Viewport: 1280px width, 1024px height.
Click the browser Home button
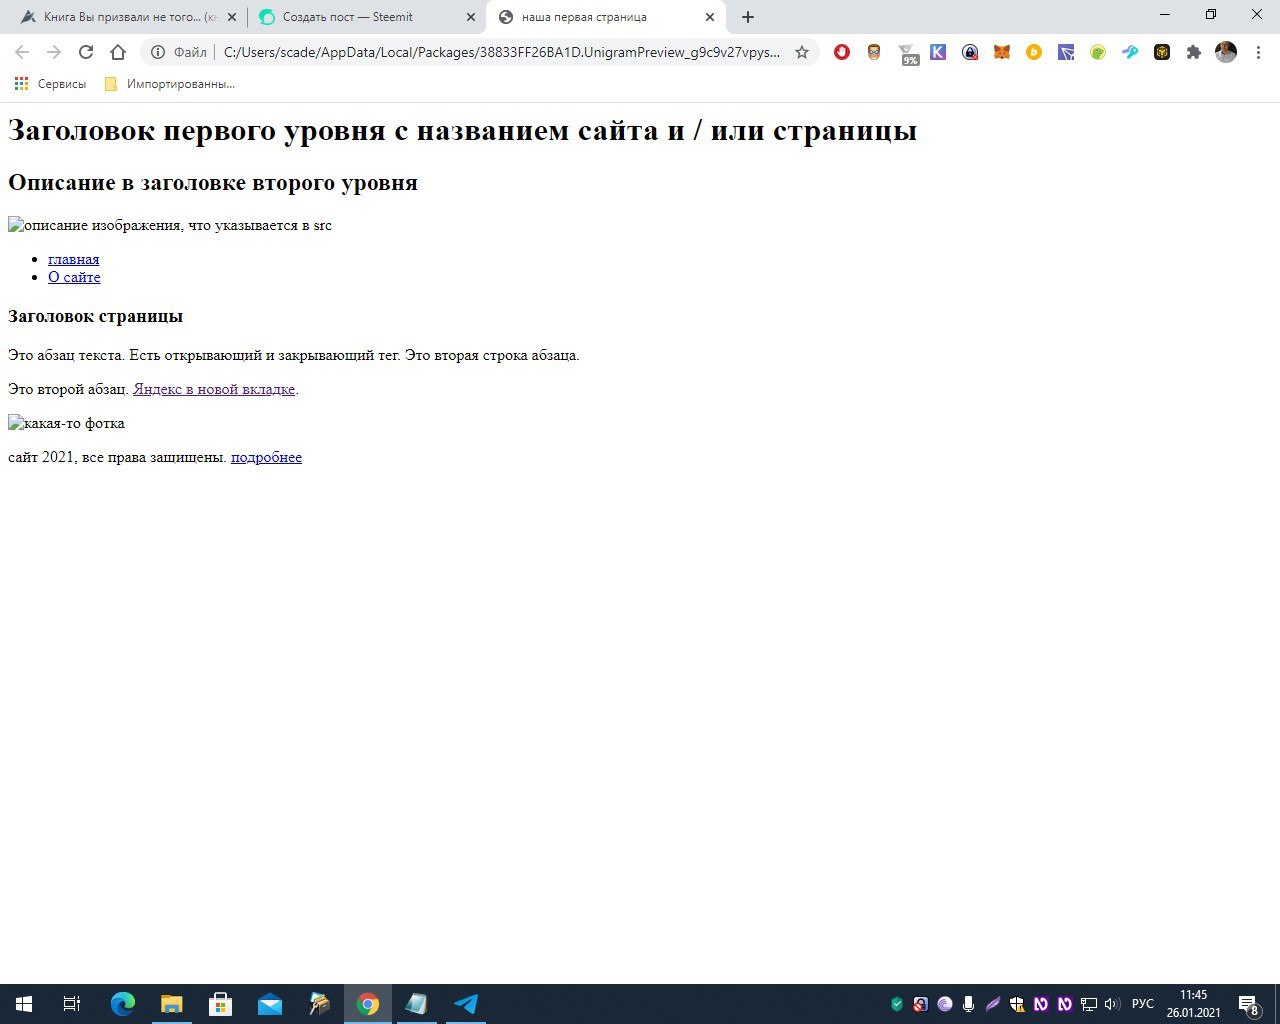click(118, 52)
